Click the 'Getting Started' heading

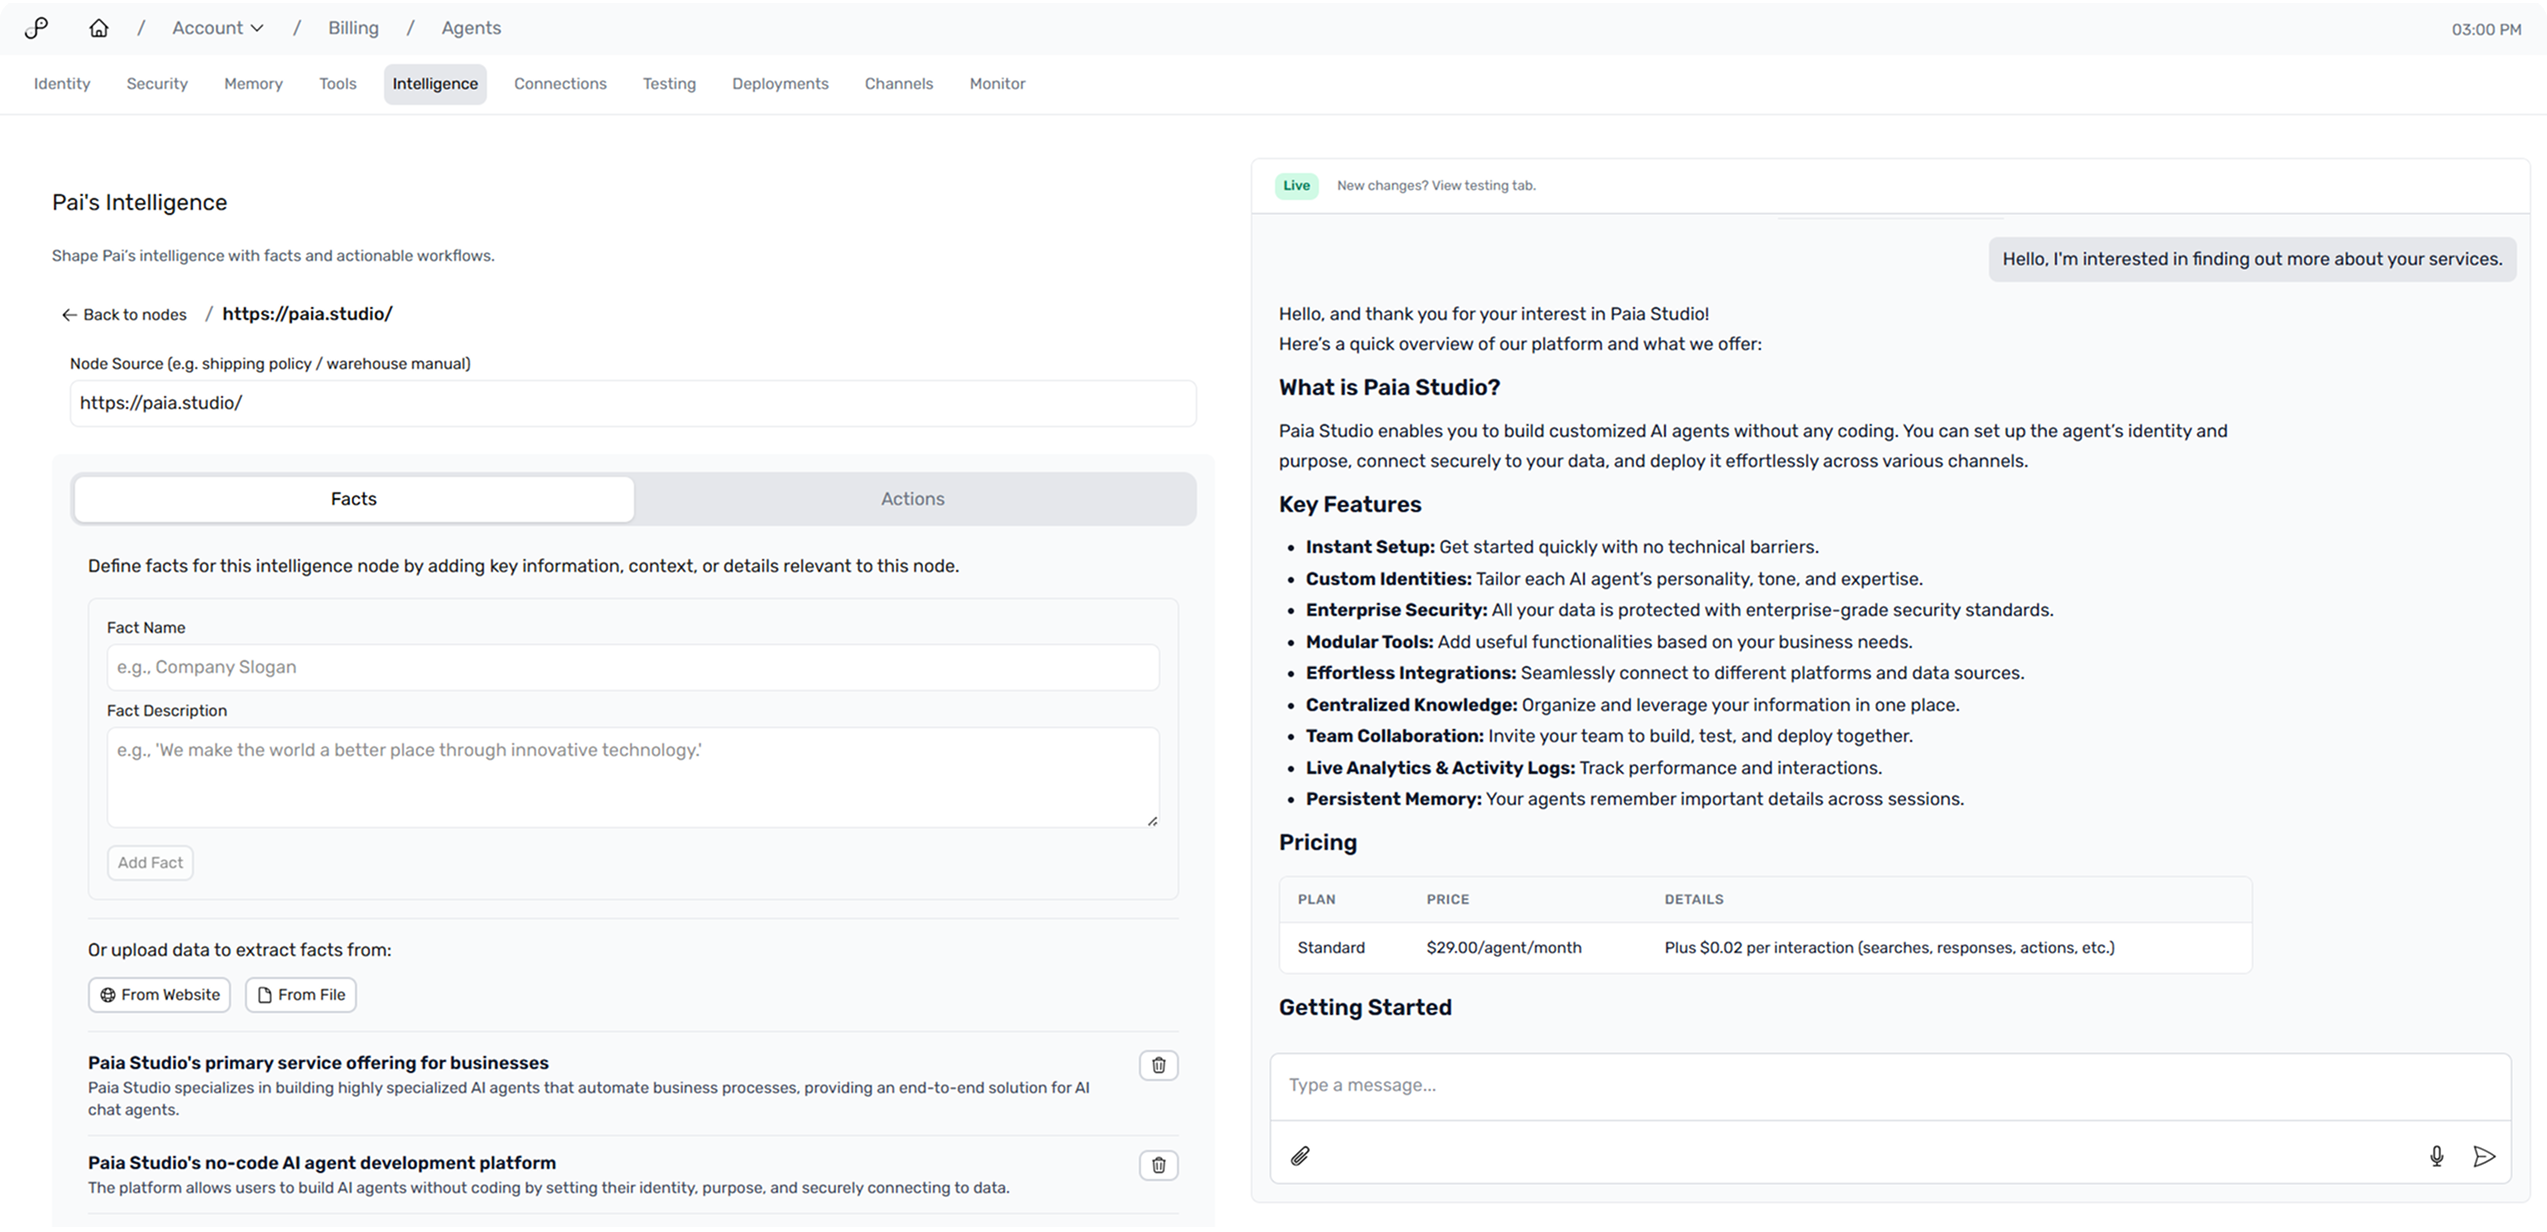click(1365, 1008)
